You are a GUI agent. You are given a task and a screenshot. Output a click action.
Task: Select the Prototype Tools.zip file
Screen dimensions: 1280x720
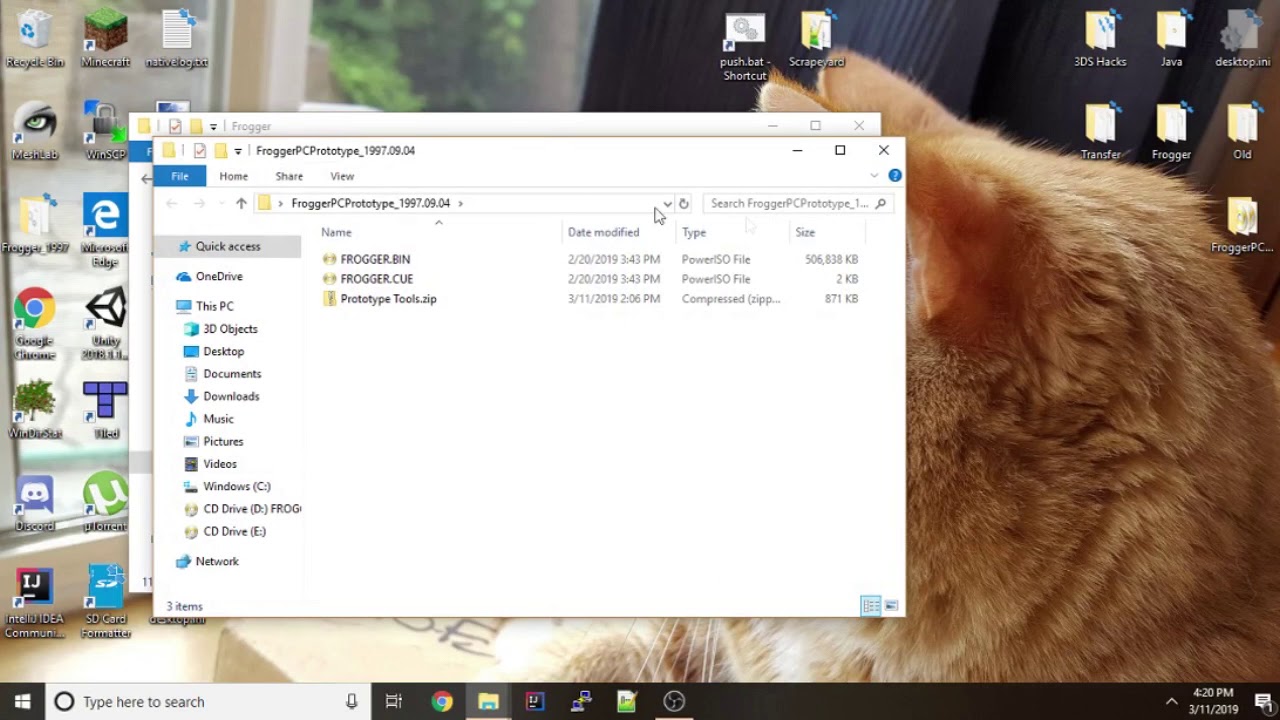click(x=388, y=299)
